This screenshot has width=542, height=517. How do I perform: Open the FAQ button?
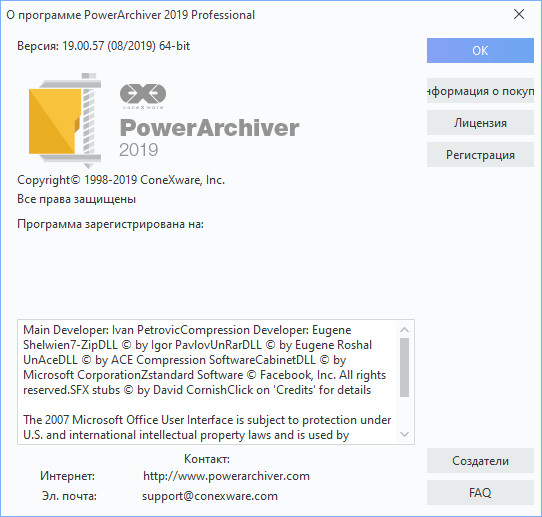click(480, 492)
